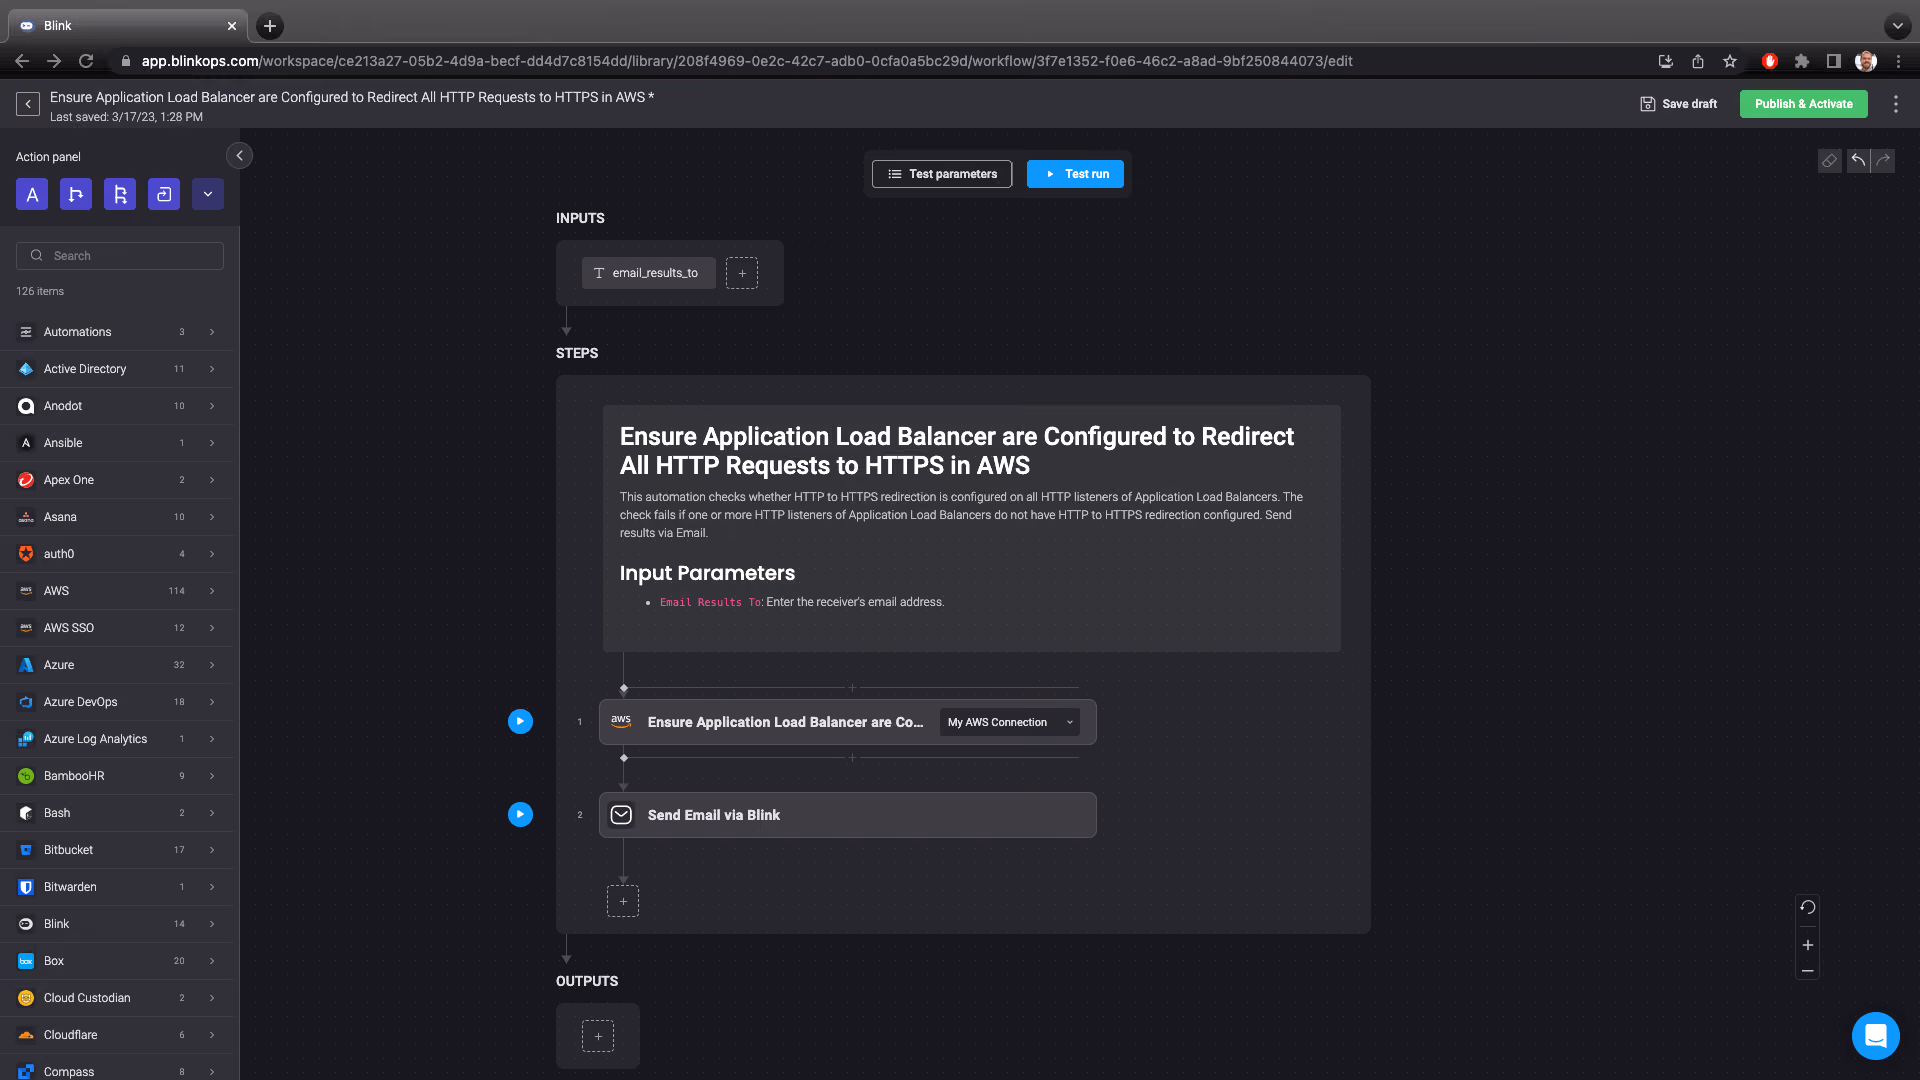Open the AWS SSO integration icon

click(26, 628)
